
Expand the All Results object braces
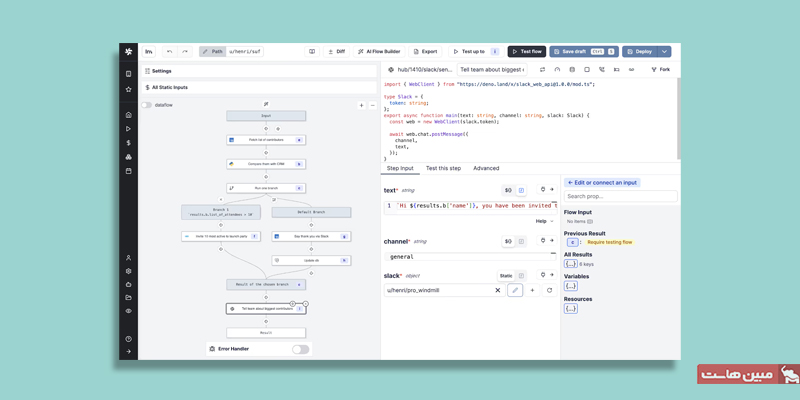tap(570, 264)
